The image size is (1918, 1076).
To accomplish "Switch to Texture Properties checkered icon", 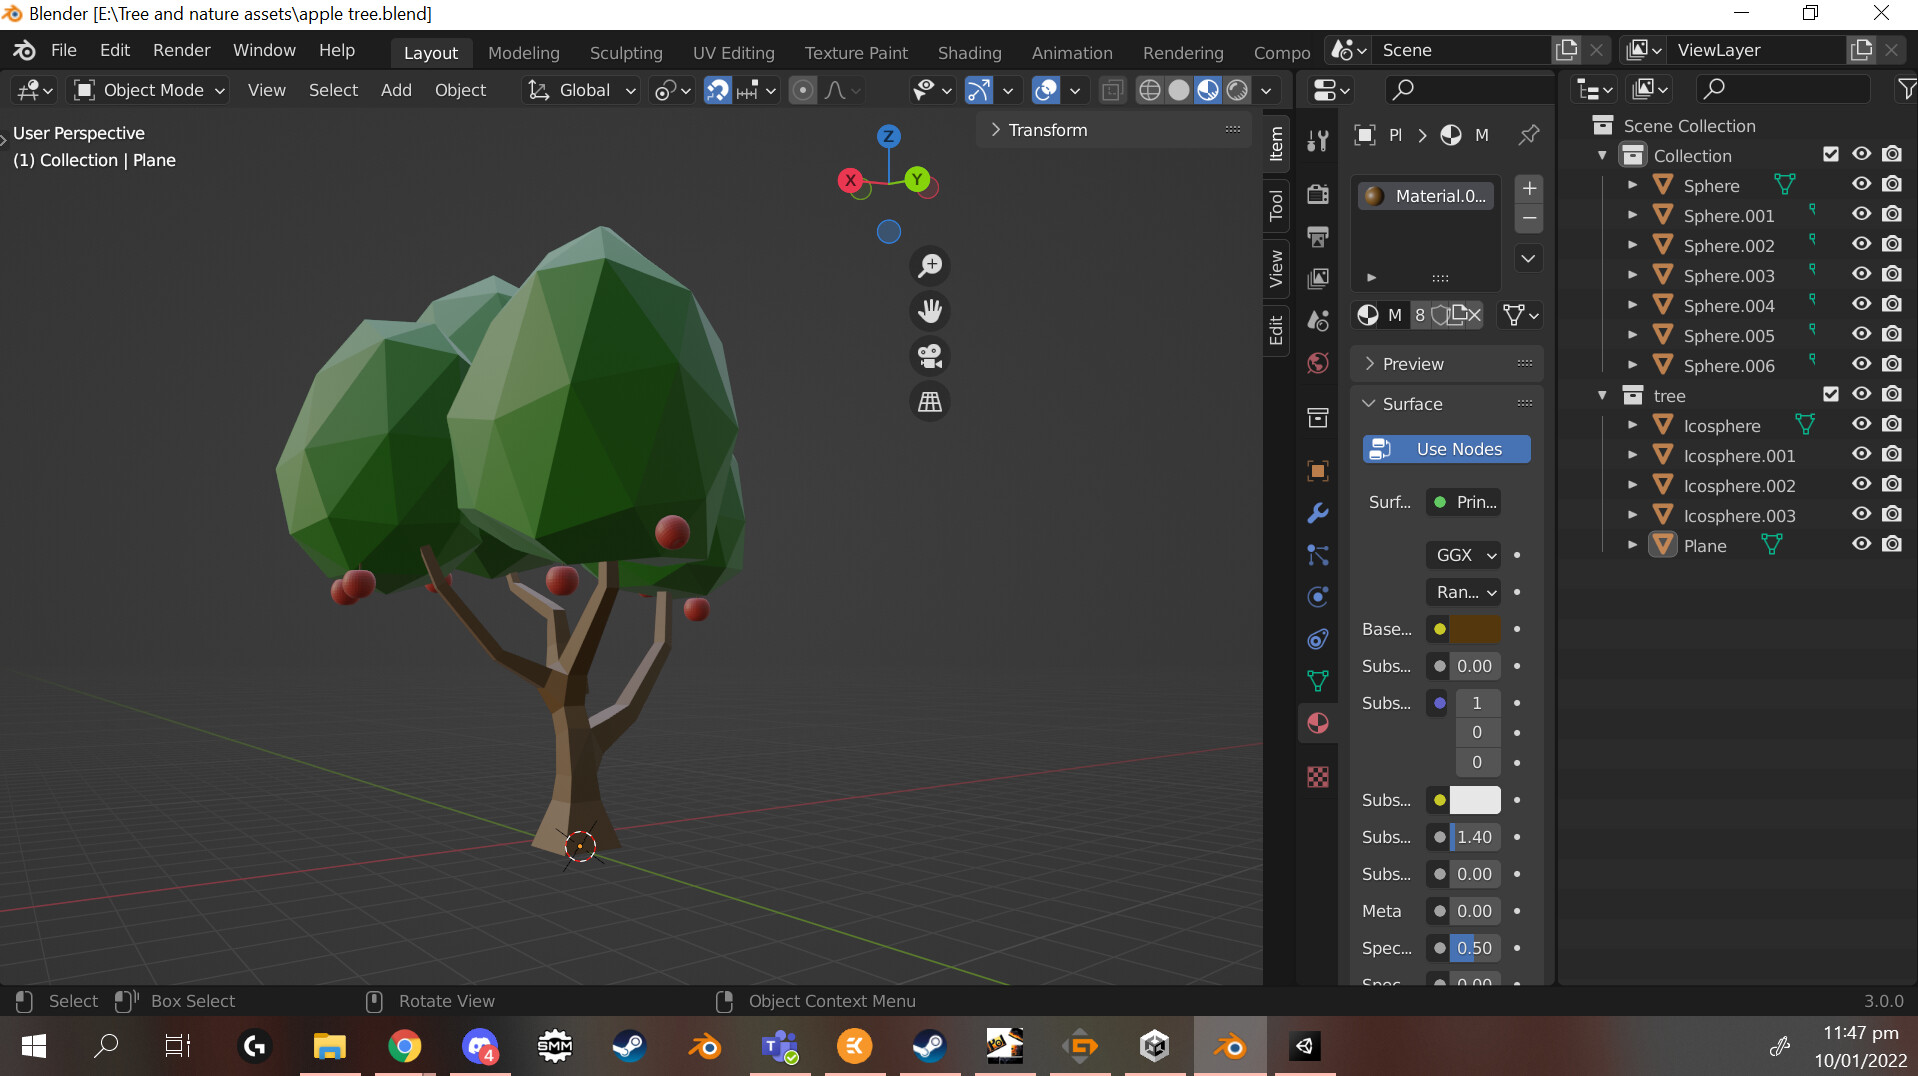I will [1320, 776].
